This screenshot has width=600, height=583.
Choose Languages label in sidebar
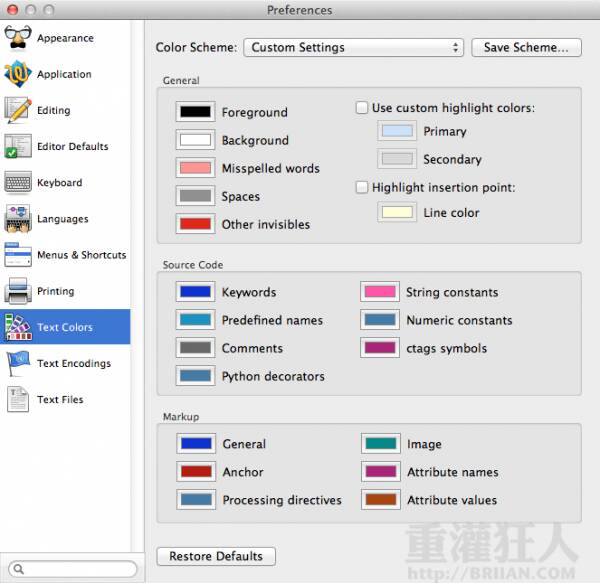pos(63,219)
